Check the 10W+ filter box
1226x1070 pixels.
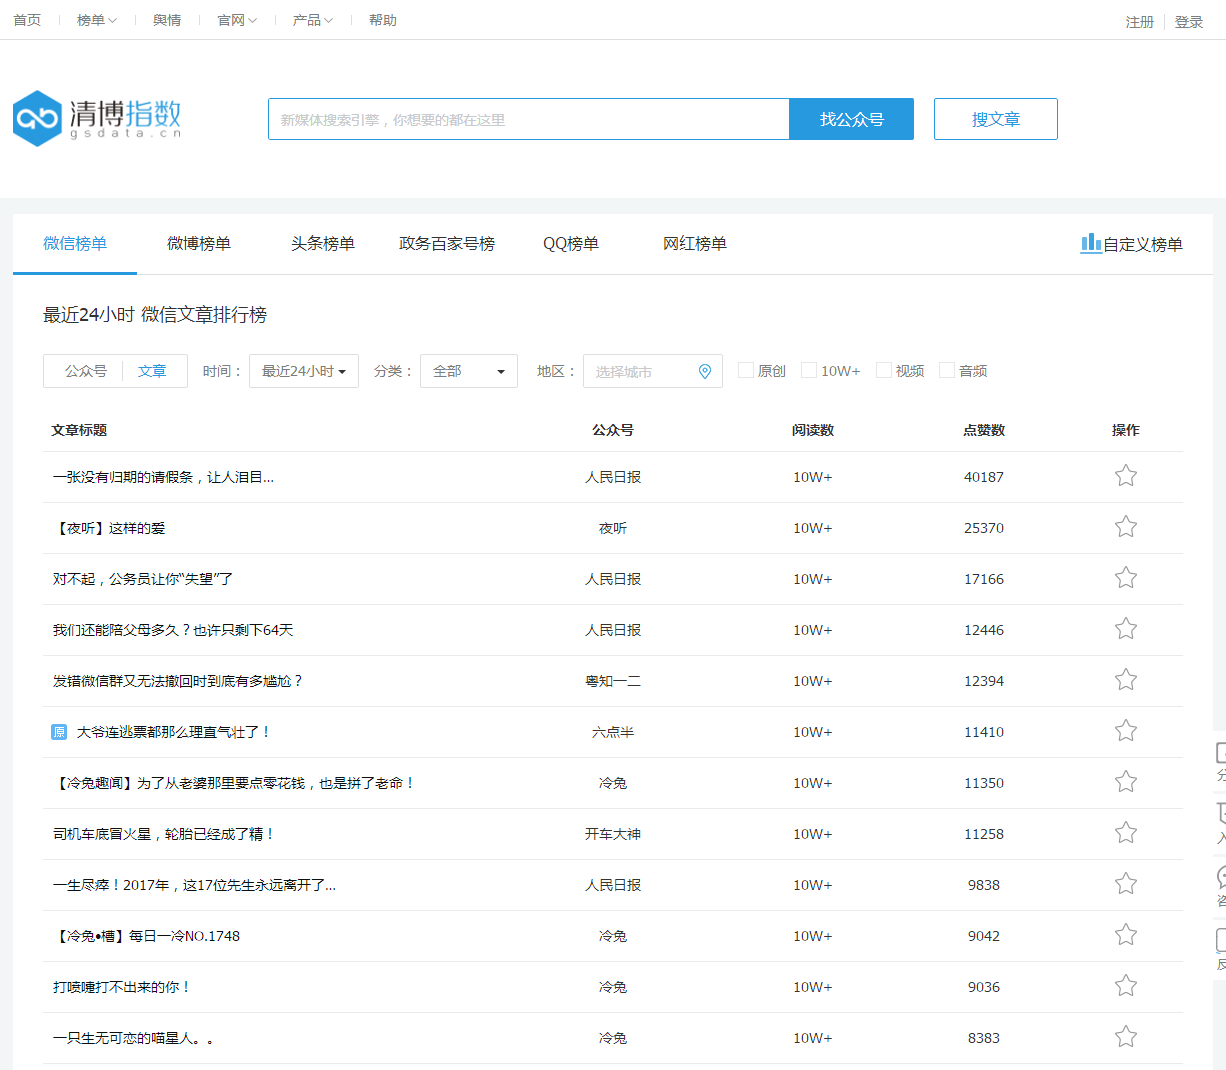point(809,370)
